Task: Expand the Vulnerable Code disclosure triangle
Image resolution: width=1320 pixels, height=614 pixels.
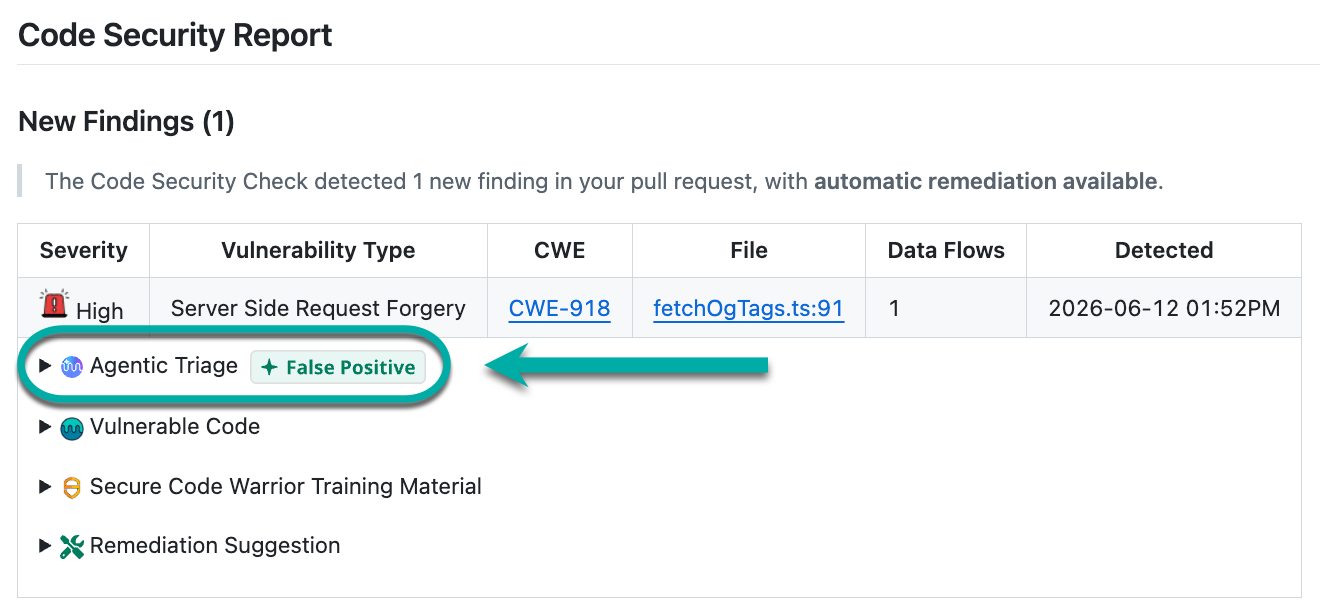Action: pos(44,427)
